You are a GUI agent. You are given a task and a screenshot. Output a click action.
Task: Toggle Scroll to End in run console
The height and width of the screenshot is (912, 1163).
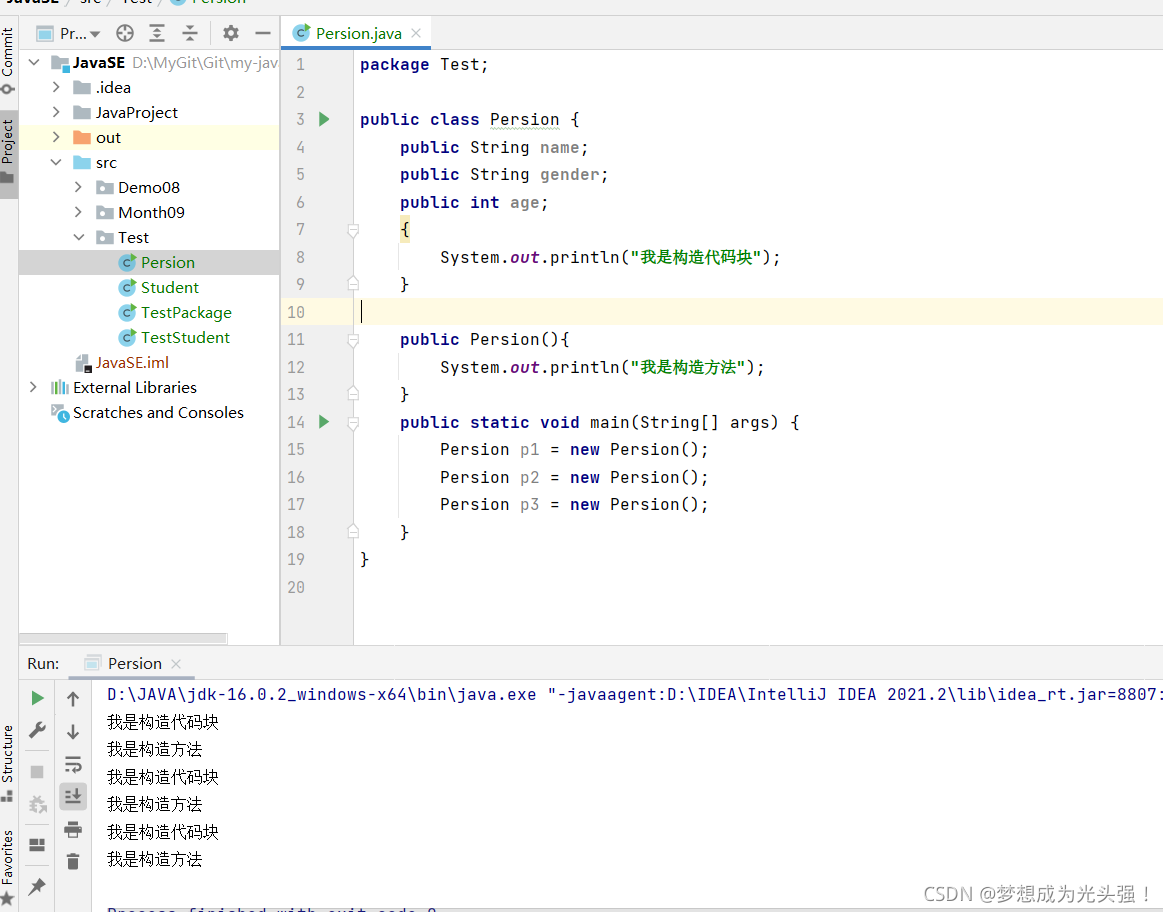pos(73,797)
